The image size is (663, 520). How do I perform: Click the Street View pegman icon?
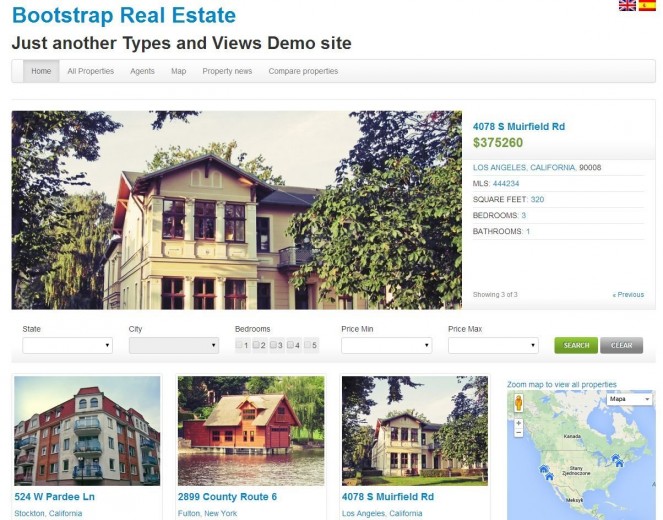point(519,403)
